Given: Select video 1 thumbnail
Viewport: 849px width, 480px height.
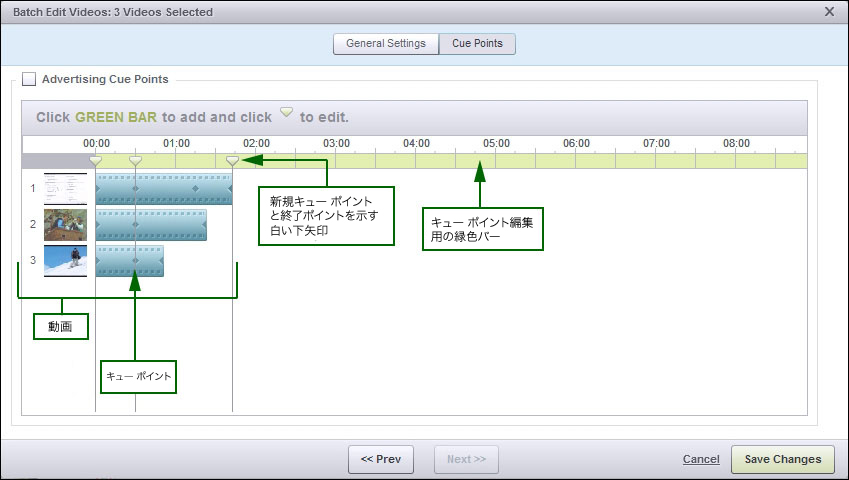Looking at the screenshot, I should pos(66,188).
